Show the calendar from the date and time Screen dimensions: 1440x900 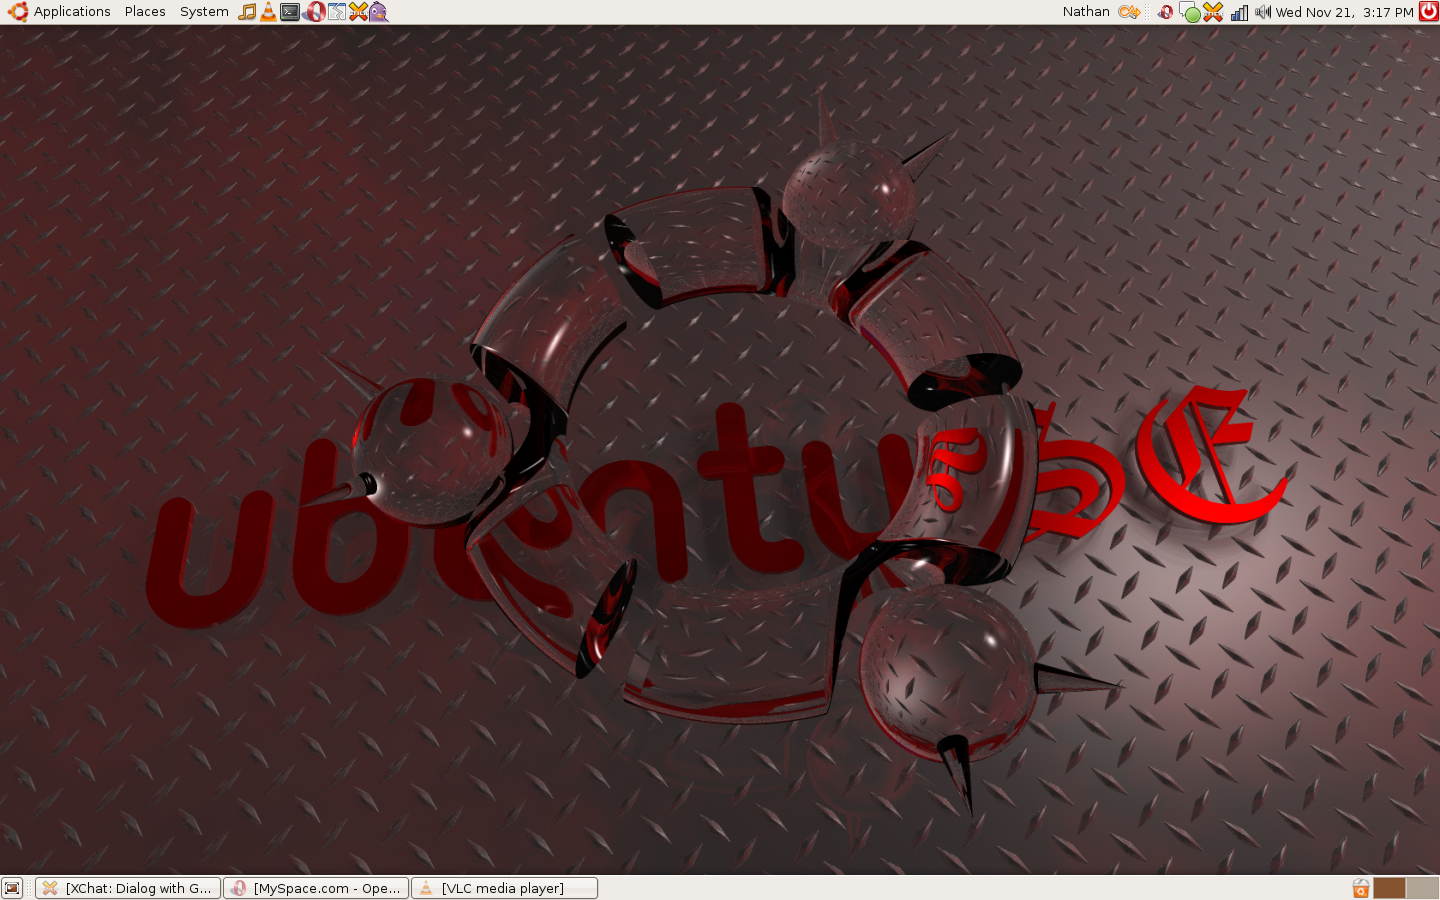(x=1344, y=12)
